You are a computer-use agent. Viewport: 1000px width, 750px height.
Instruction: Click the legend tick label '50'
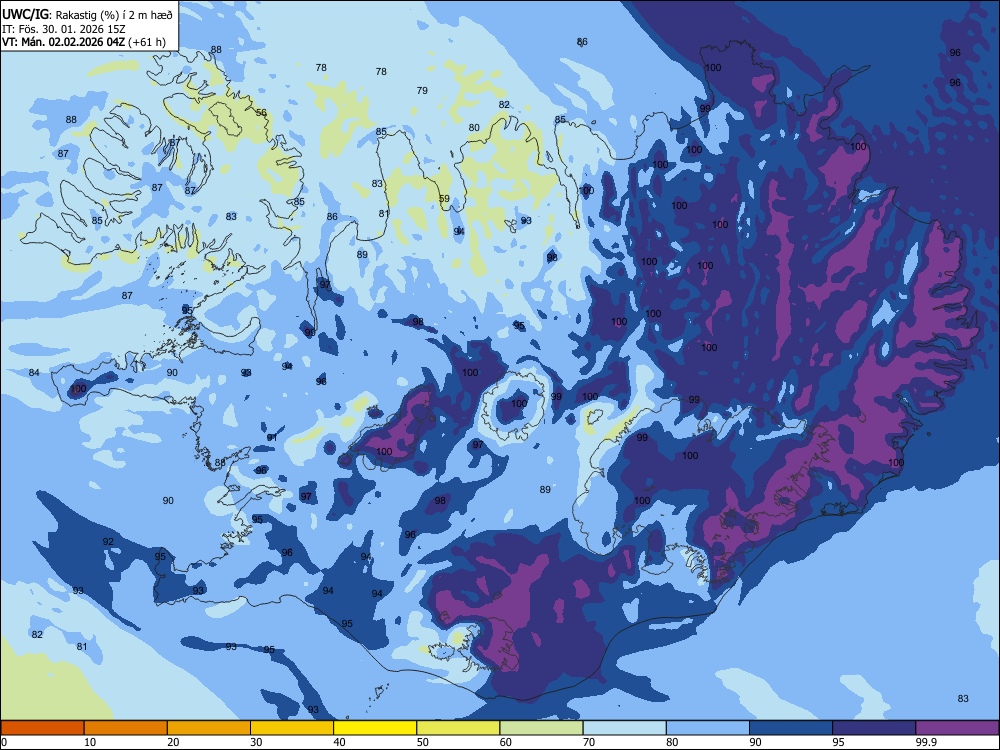point(422,742)
